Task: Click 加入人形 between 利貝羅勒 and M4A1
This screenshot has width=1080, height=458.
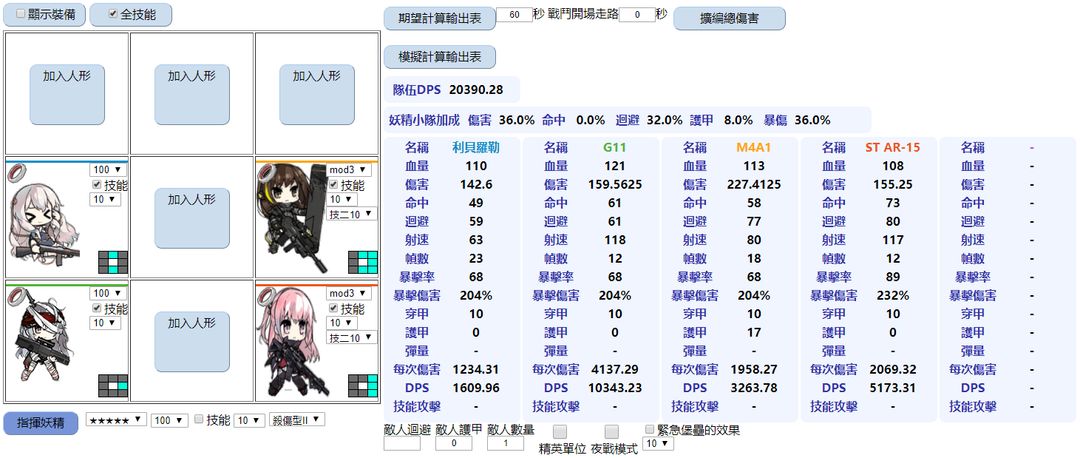Action: 191,217
